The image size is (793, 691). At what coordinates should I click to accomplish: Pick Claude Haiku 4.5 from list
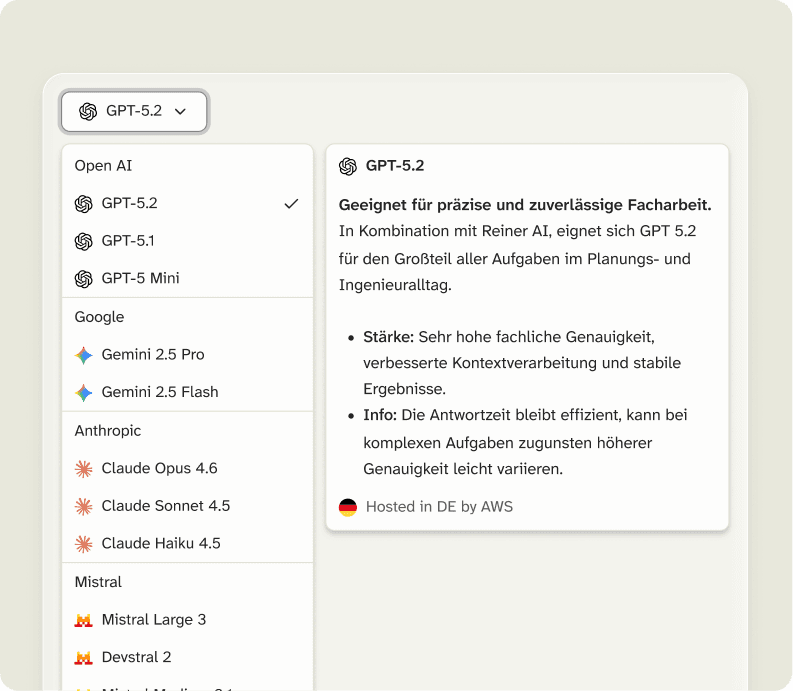(x=188, y=544)
